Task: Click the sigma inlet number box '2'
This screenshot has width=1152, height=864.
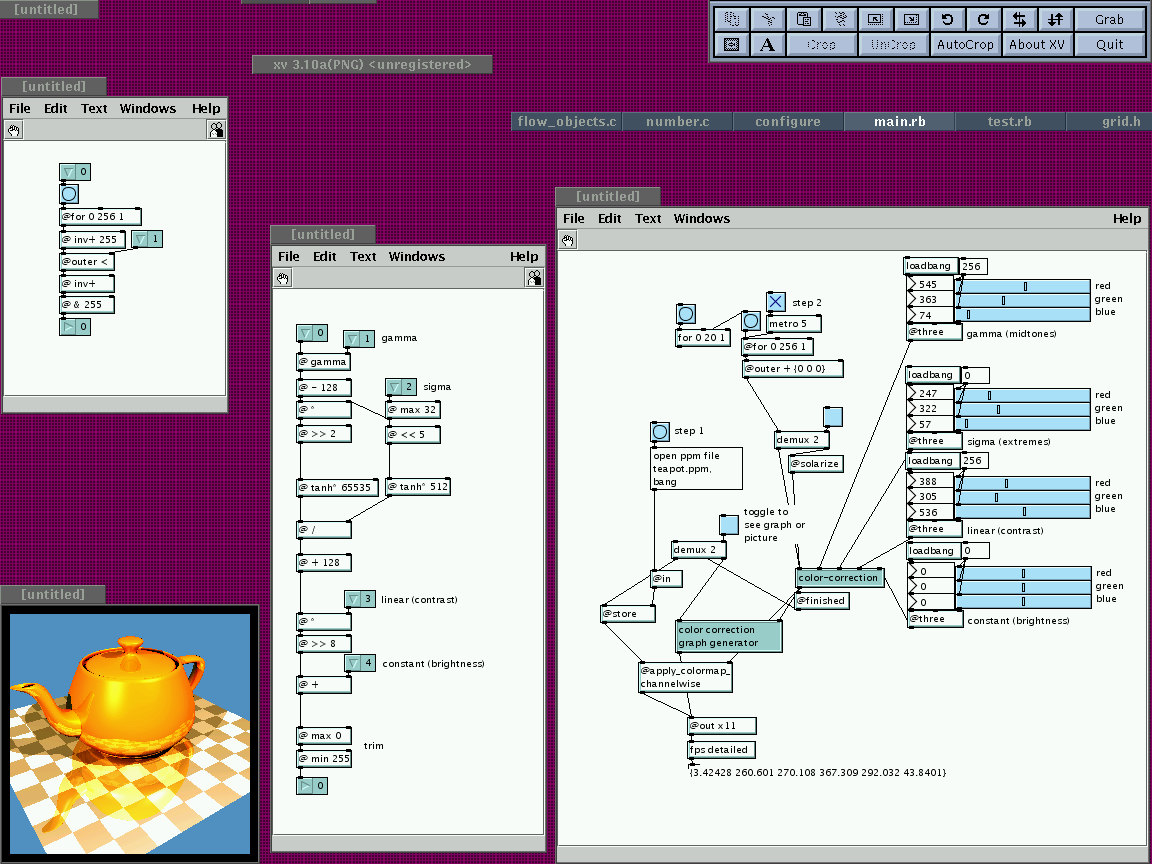Action: pos(401,386)
